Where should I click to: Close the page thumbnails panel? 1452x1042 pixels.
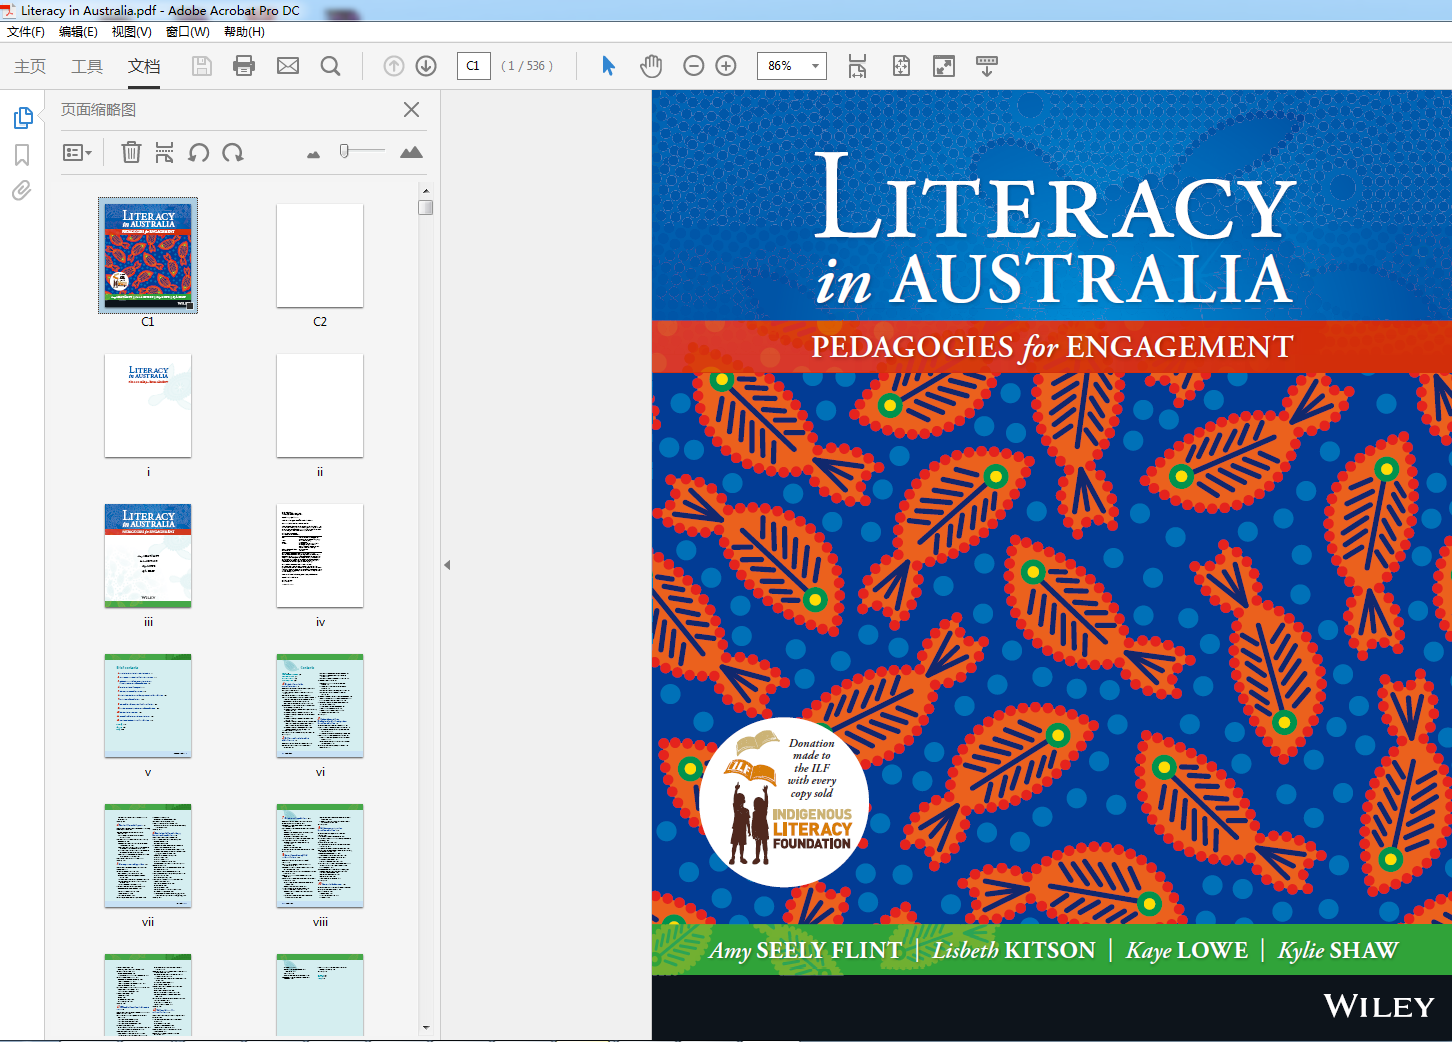pyautogui.click(x=411, y=110)
